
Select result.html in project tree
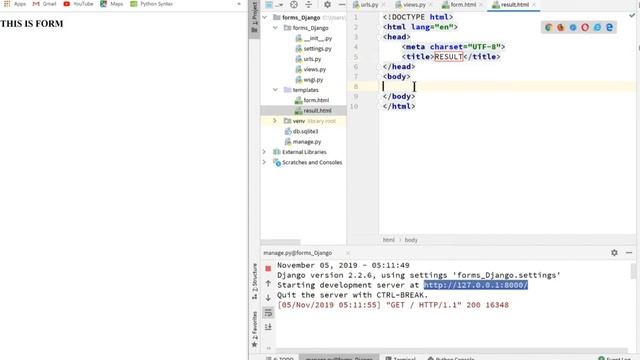[x=313, y=111]
